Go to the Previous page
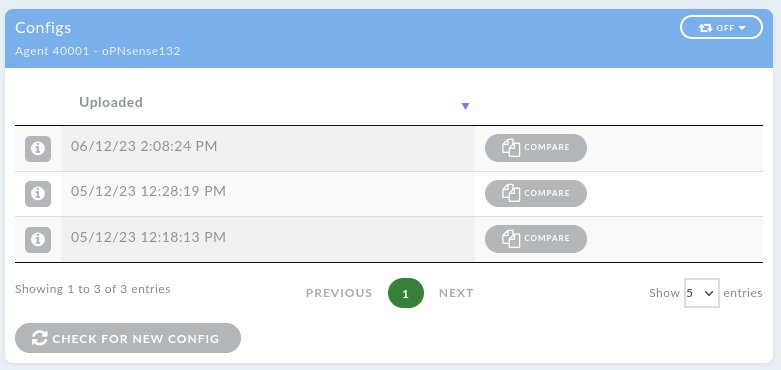781x370 pixels. point(339,293)
